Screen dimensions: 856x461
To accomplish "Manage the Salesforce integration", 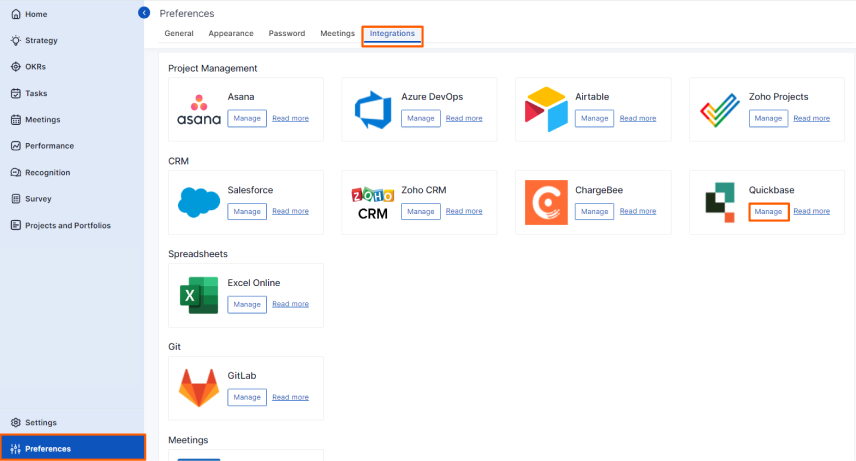I will click(247, 211).
